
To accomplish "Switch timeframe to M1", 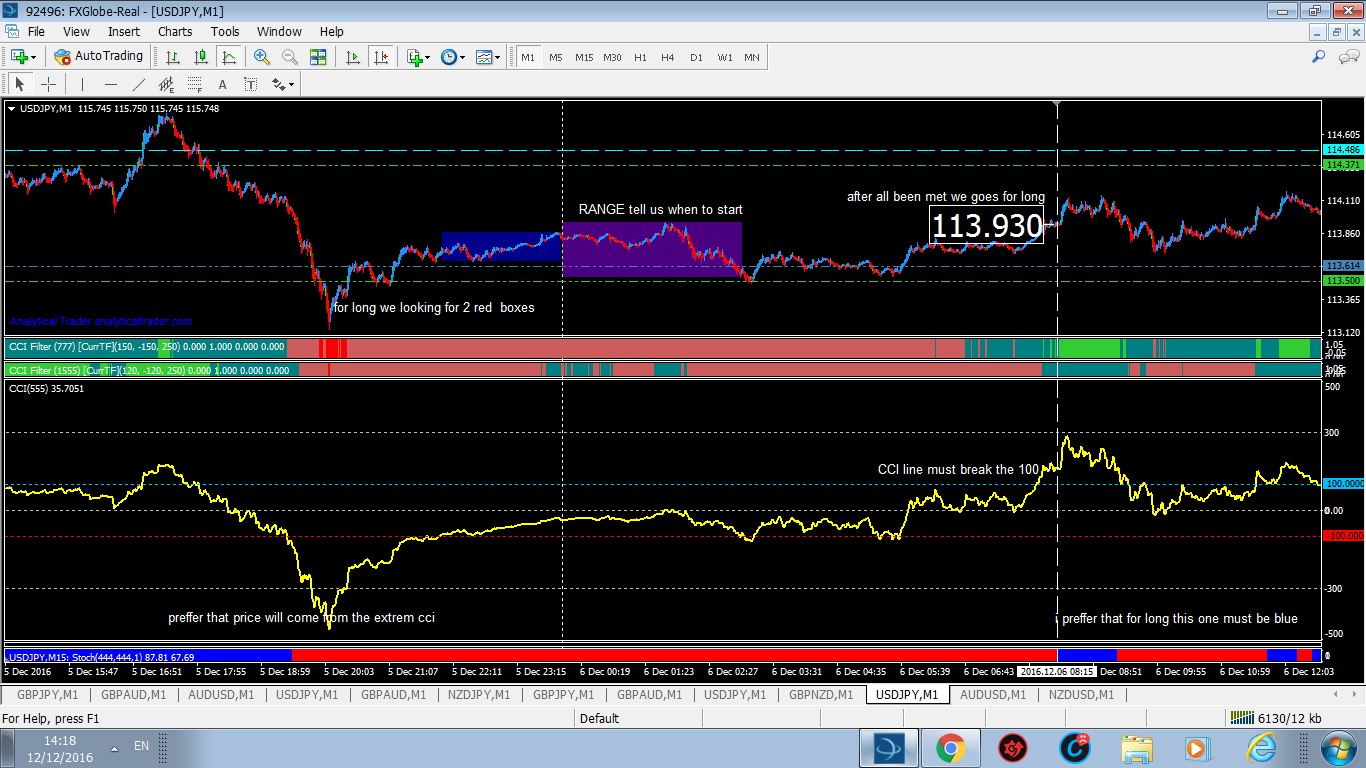I will (528, 57).
